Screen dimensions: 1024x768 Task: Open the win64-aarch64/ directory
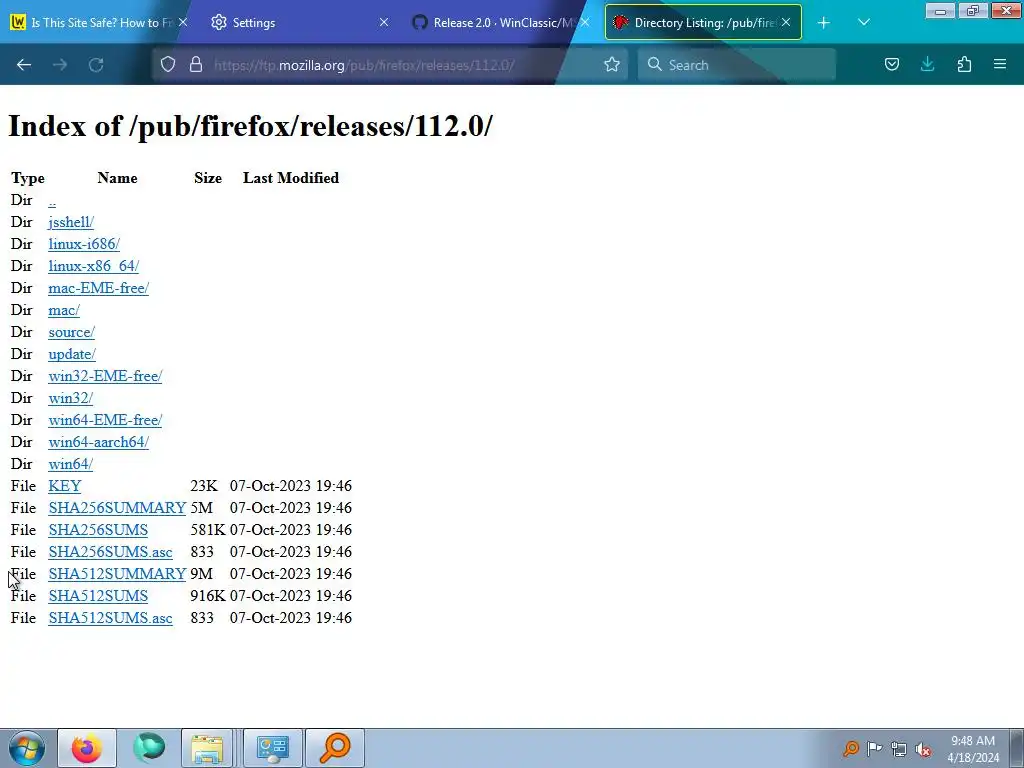pos(99,442)
